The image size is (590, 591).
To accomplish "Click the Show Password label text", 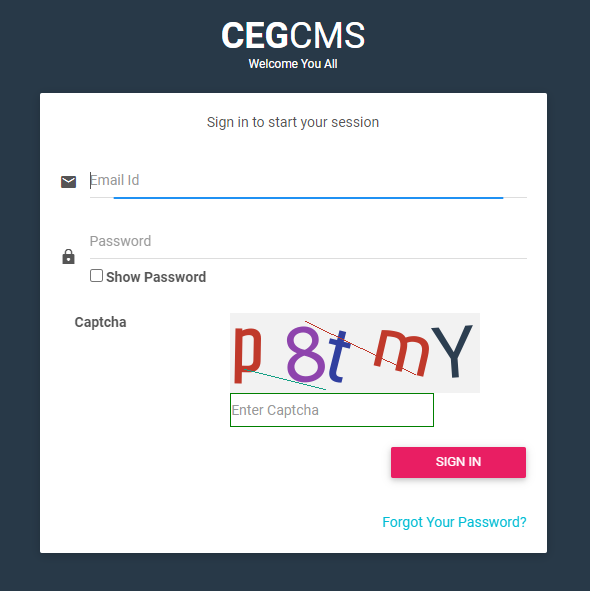I will (x=156, y=277).
